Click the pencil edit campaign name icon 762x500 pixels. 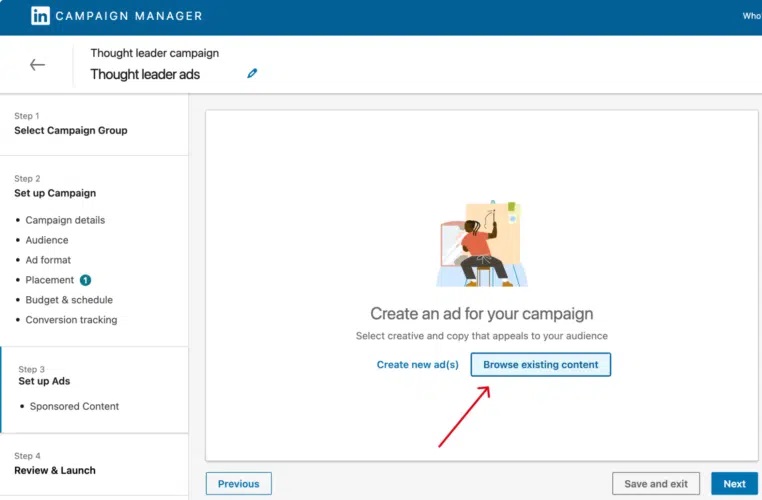tap(252, 74)
